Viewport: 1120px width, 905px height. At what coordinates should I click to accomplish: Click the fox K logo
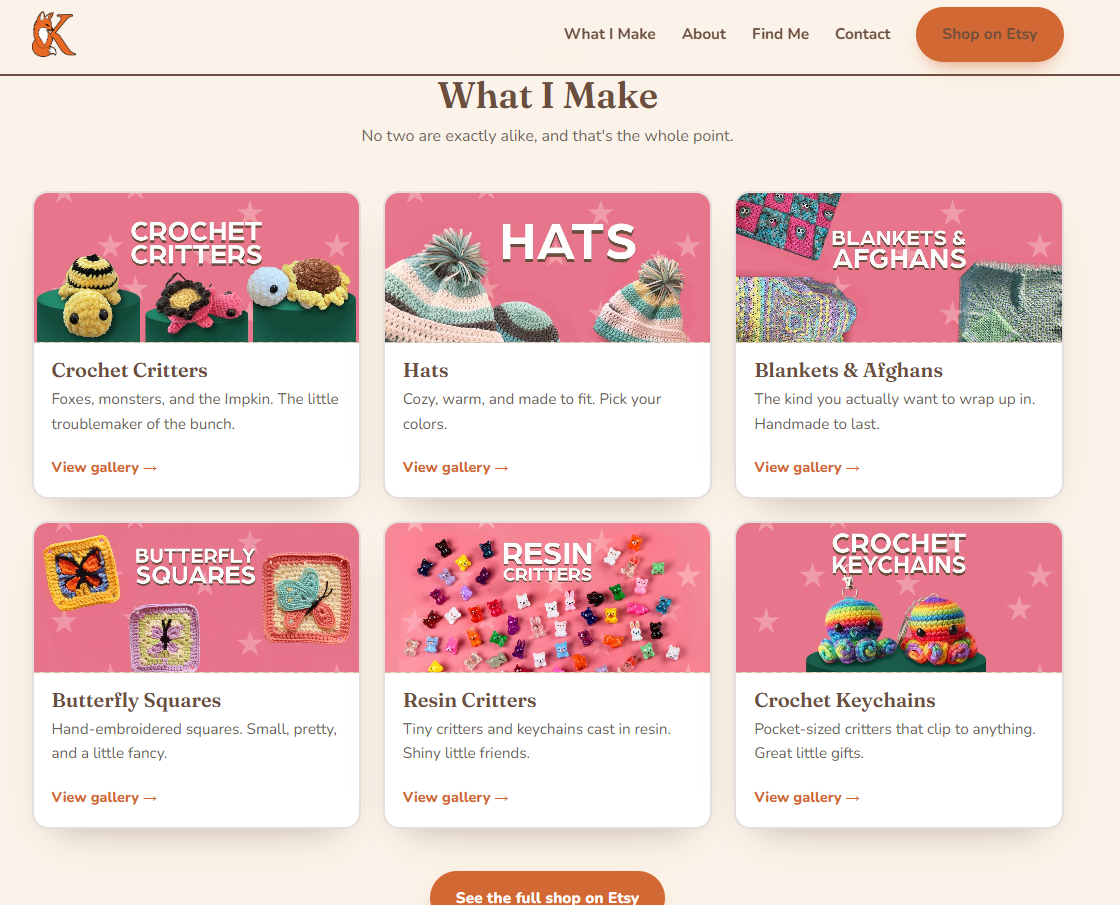pyautogui.click(x=54, y=34)
